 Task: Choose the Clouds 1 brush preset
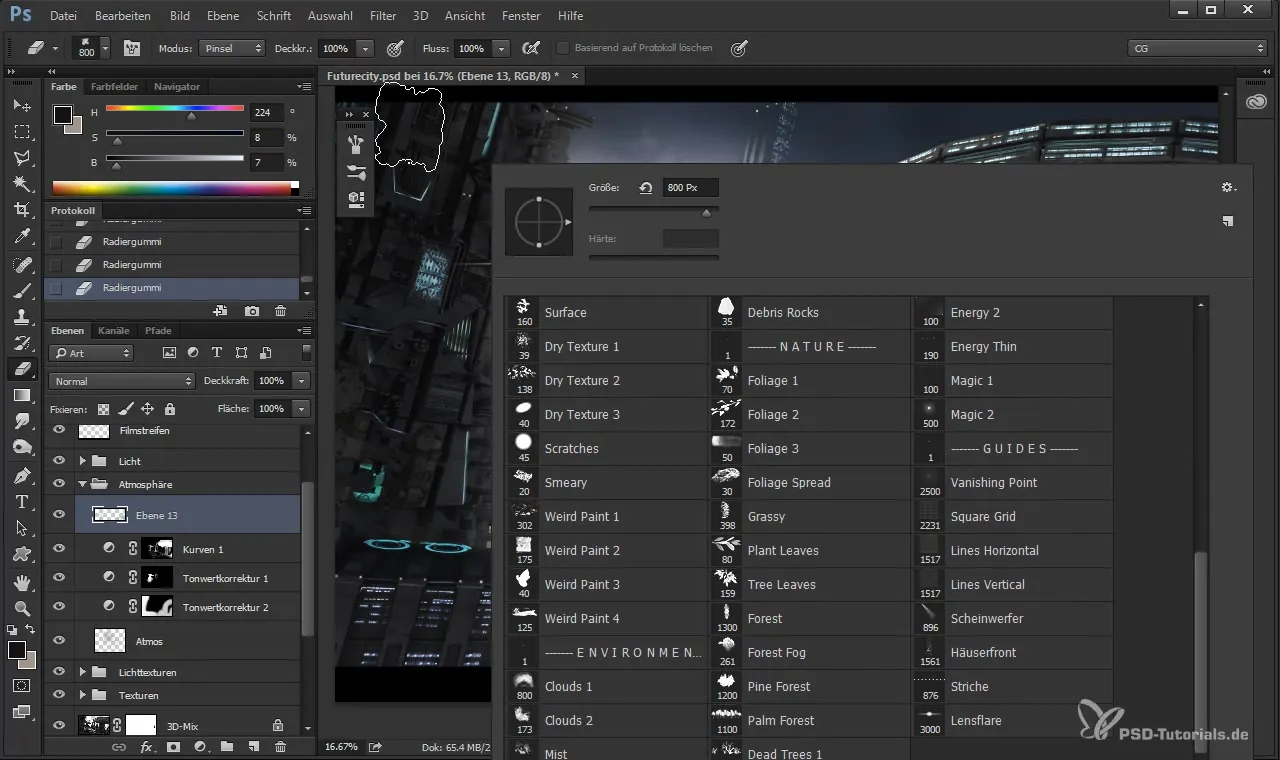pos(607,686)
